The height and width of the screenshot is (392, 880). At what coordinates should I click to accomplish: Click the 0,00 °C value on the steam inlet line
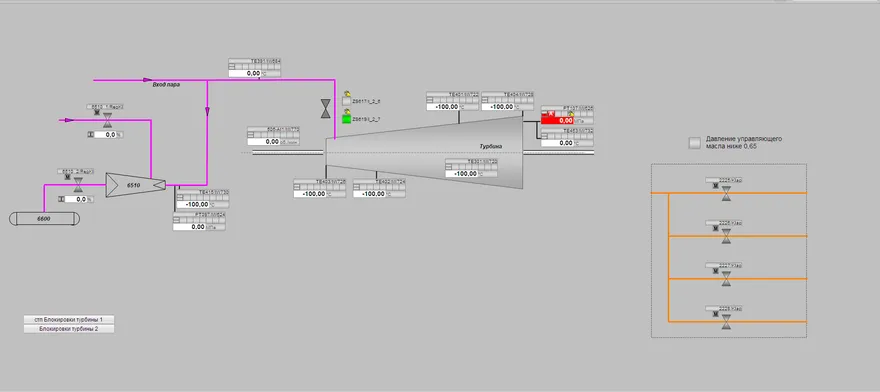[245, 73]
